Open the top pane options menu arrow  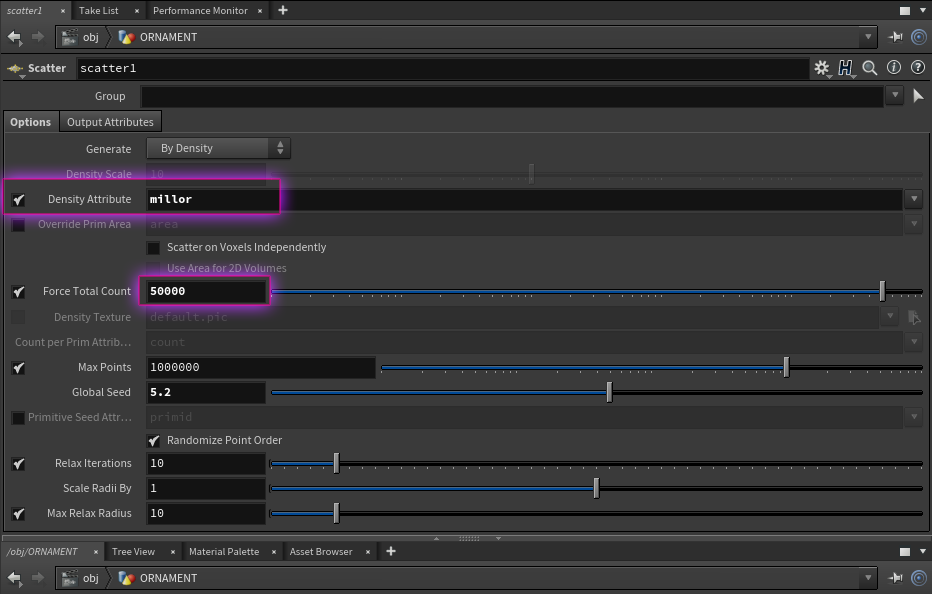pos(922,11)
